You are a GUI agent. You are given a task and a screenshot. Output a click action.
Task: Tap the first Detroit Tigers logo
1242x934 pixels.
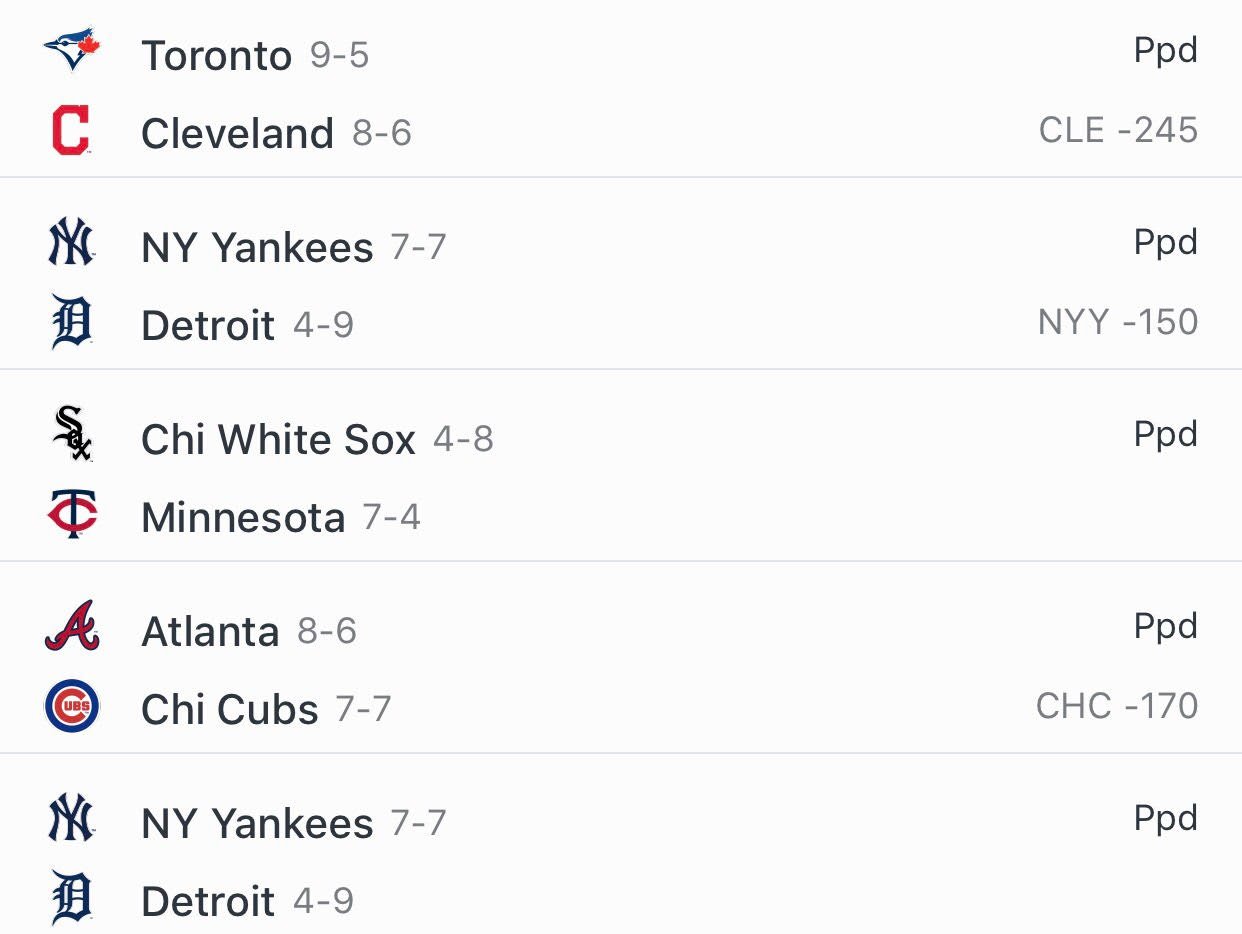[x=72, y=321]
